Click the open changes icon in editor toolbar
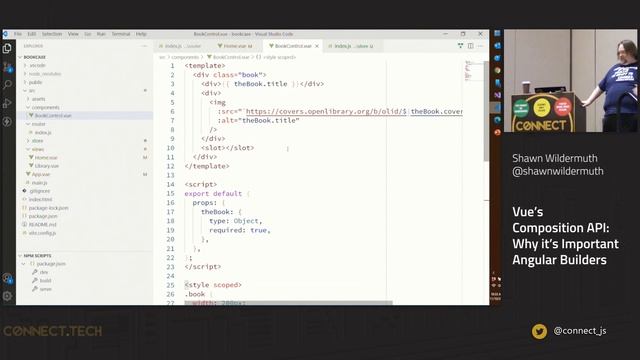640x360 pixels. [460, 46]
